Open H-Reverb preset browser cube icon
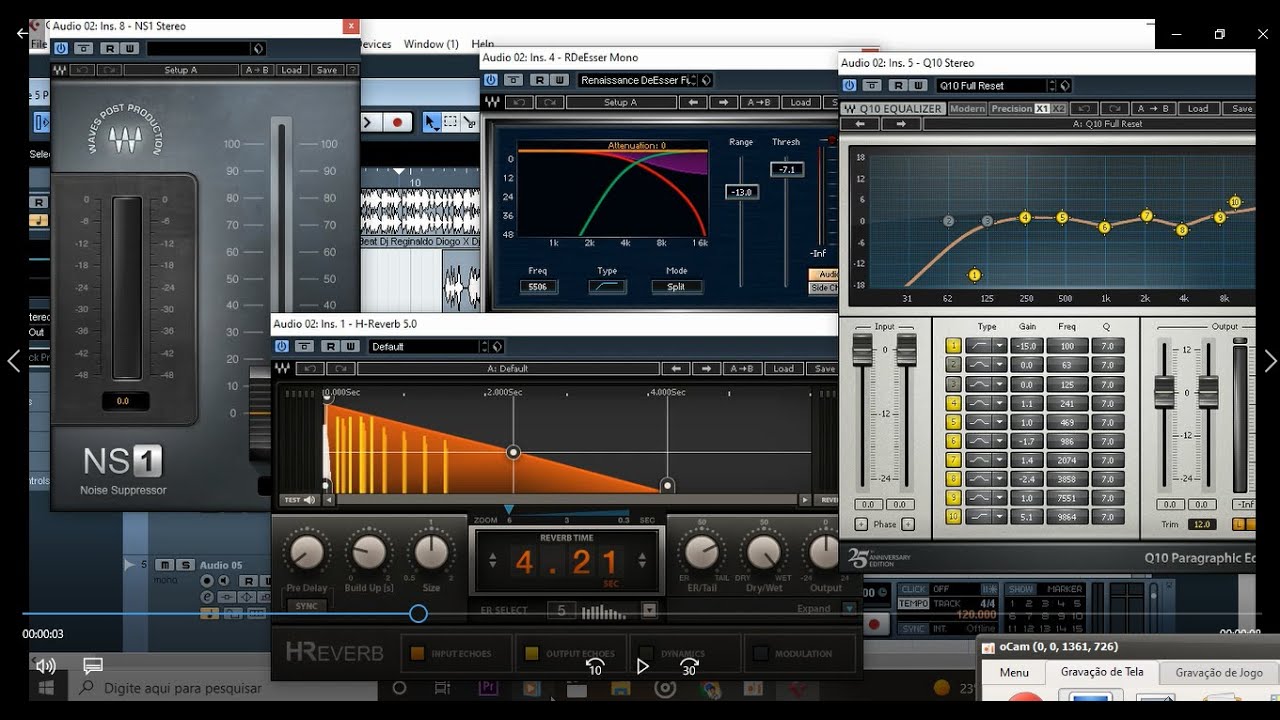Screen dimensions: 1280x720 pyautogui.click(x=497, y=346)
